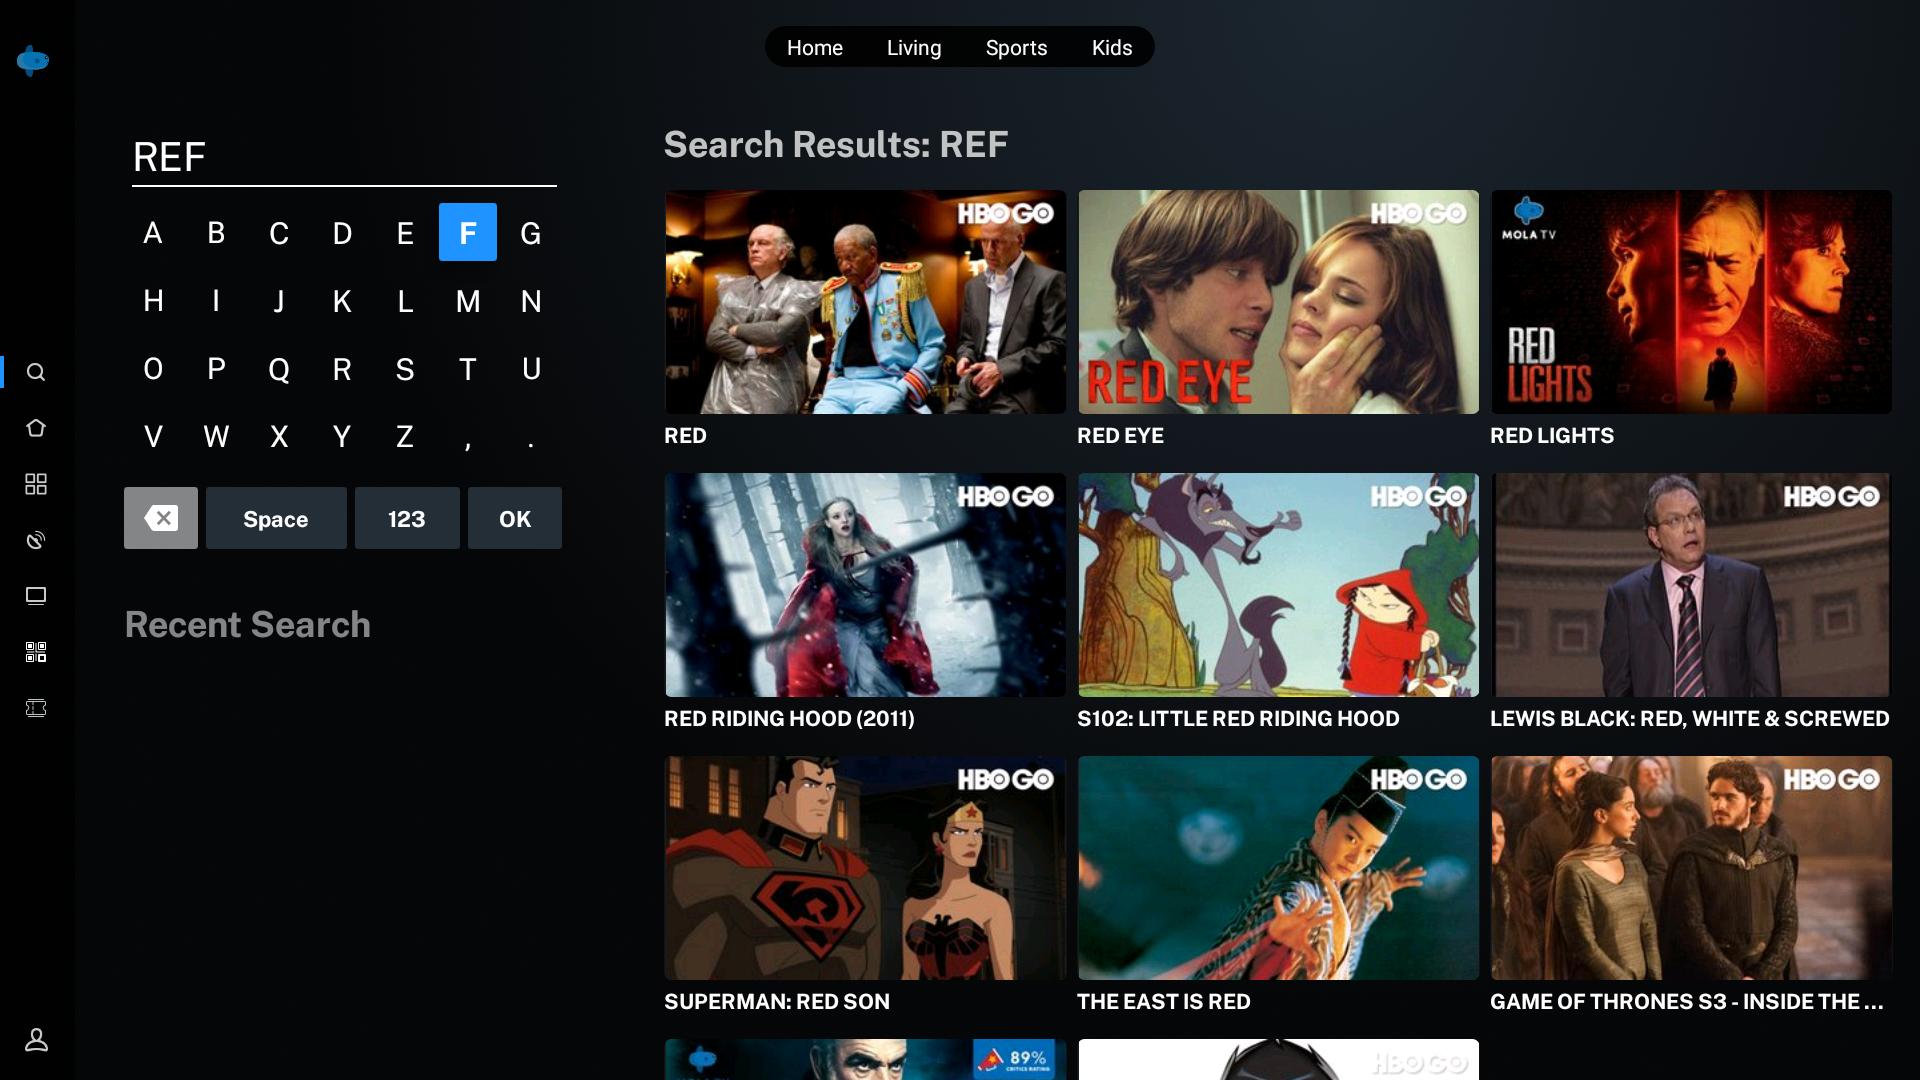Image resolution: width=1920 pixels, height=1080 pixels.
Task: Select letter R on keyboard
Action: (342, 369)
